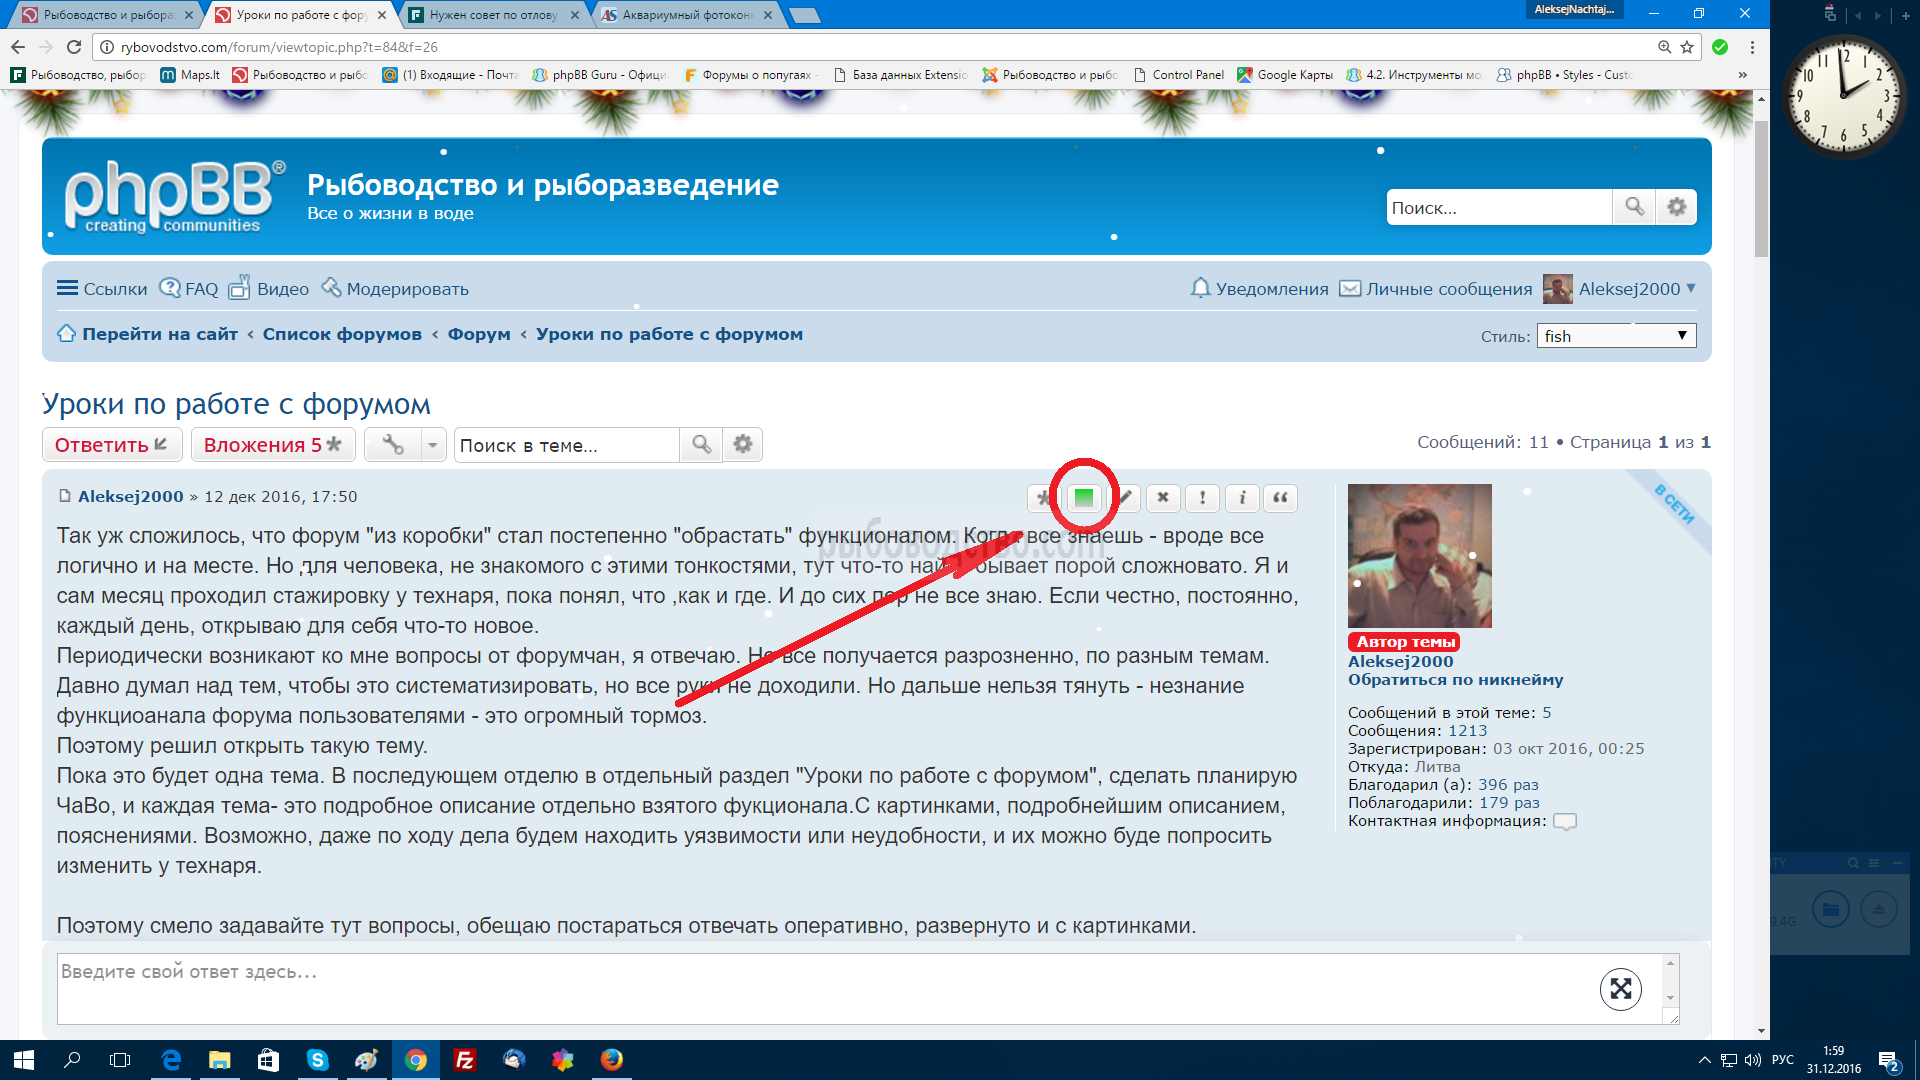Open Edge browser from the taskbar
Screen dimensions: 1920x1080
tap(171, 1060)
